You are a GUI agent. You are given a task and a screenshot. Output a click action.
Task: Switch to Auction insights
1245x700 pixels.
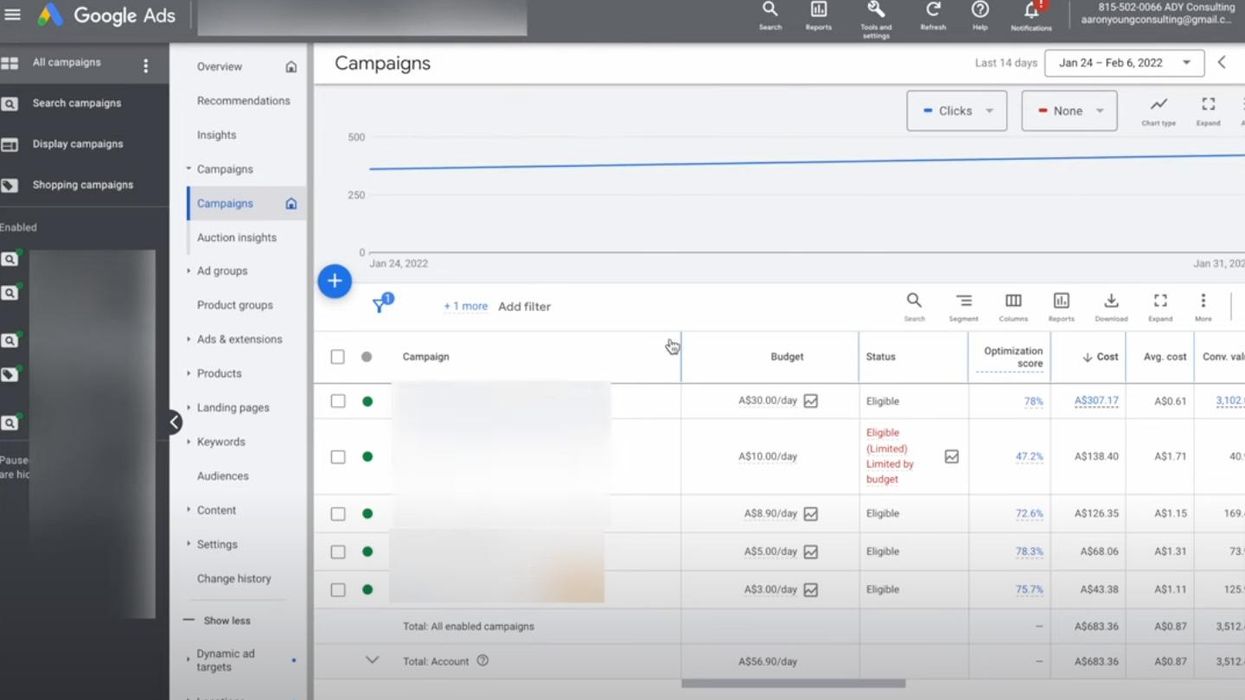(237, 237)
